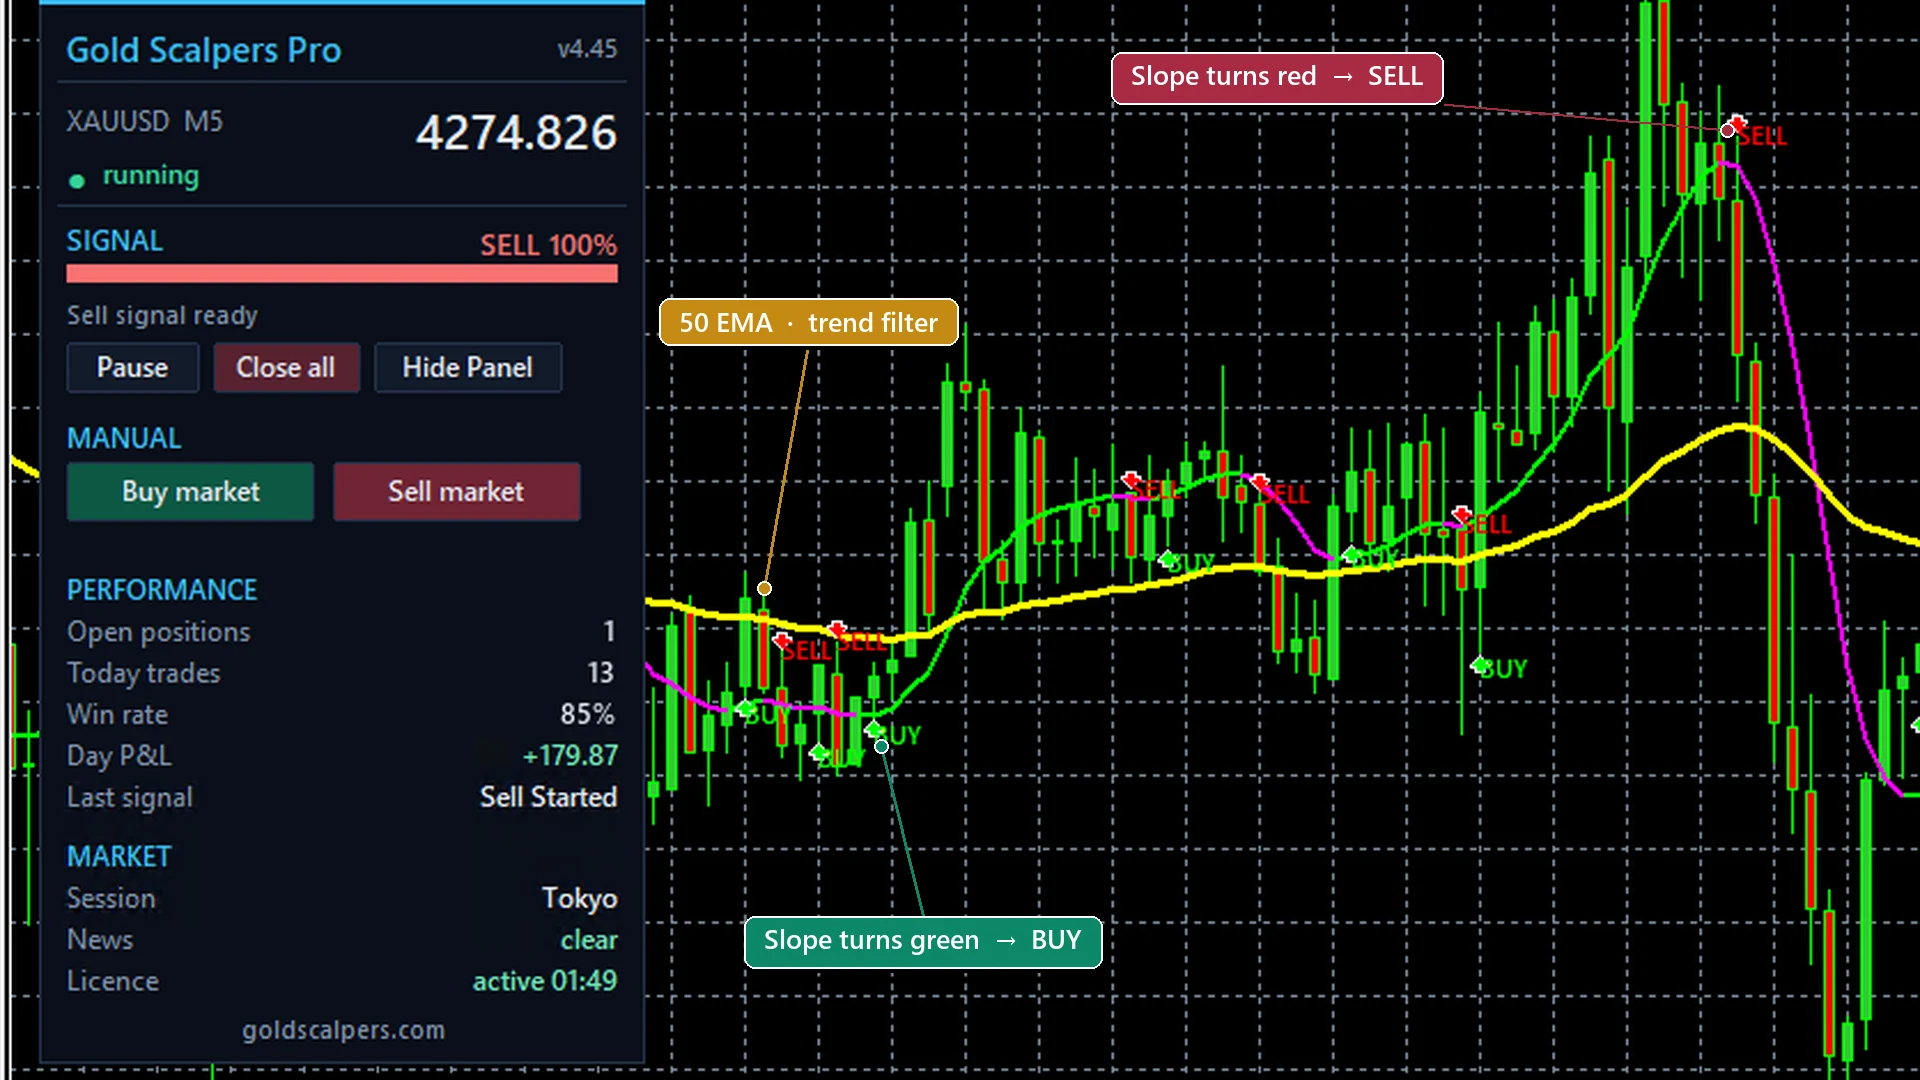Open the goldscalpers.com link
The width and height of the screenshot is (1920, 1080).
(343, 1030)
